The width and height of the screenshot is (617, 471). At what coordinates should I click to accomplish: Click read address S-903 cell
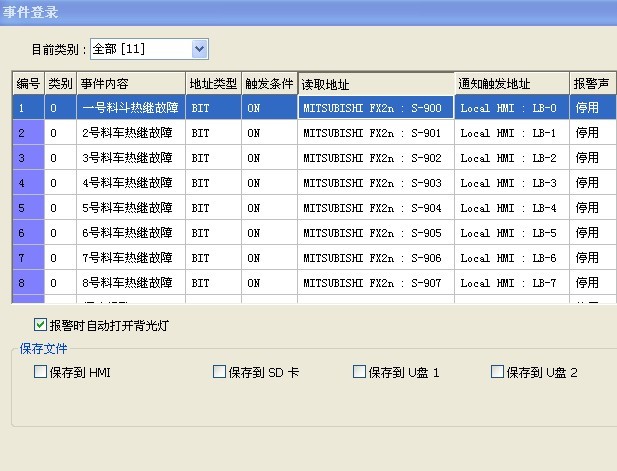click(x=375, y=183)
